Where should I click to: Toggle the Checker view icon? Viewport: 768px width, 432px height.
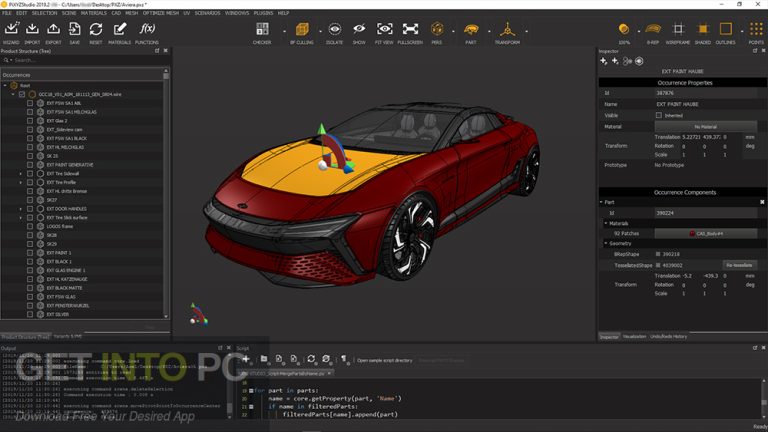262,30
